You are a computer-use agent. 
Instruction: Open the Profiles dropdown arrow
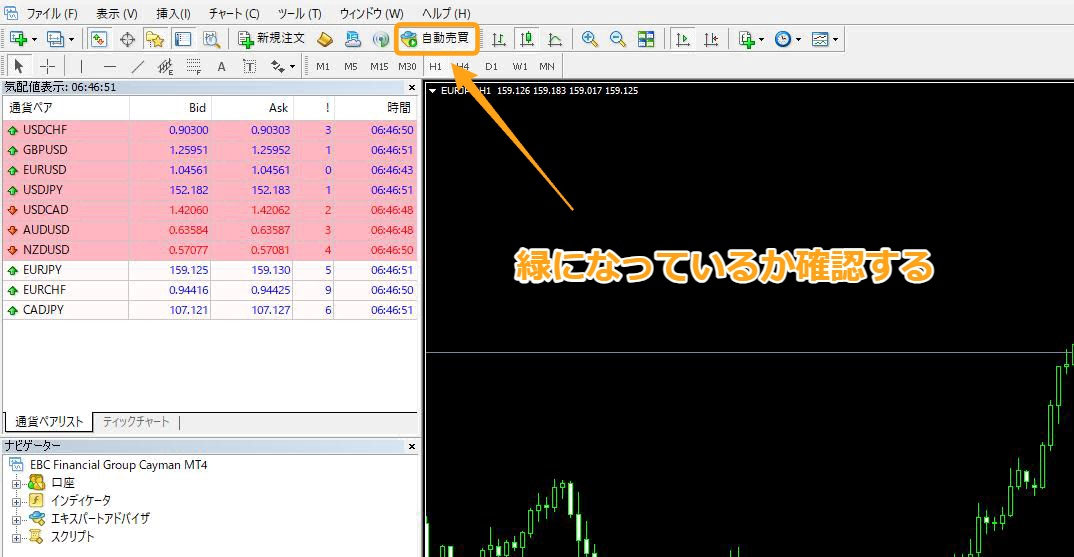point(71,40)
